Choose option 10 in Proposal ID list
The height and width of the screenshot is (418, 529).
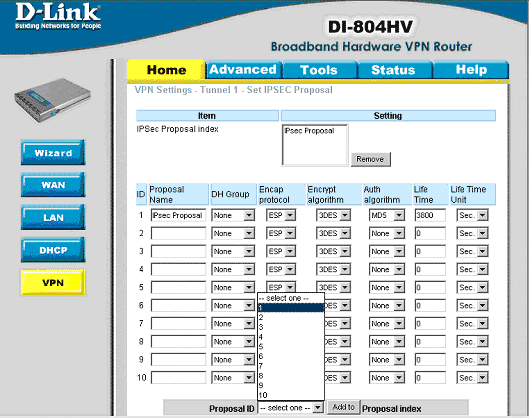[x=291, y=395]
